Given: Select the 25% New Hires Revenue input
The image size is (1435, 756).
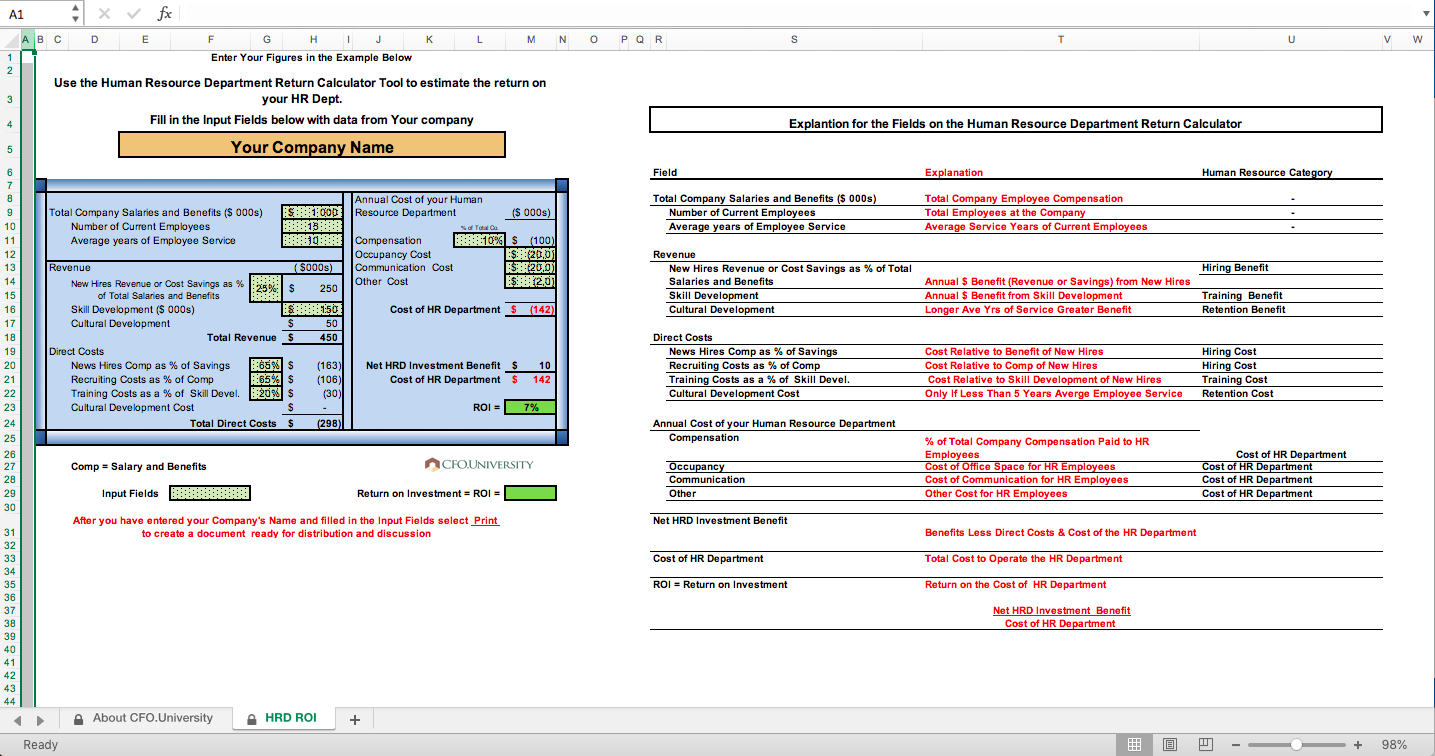Looking at the screenshot, I should tap(266, 288).
